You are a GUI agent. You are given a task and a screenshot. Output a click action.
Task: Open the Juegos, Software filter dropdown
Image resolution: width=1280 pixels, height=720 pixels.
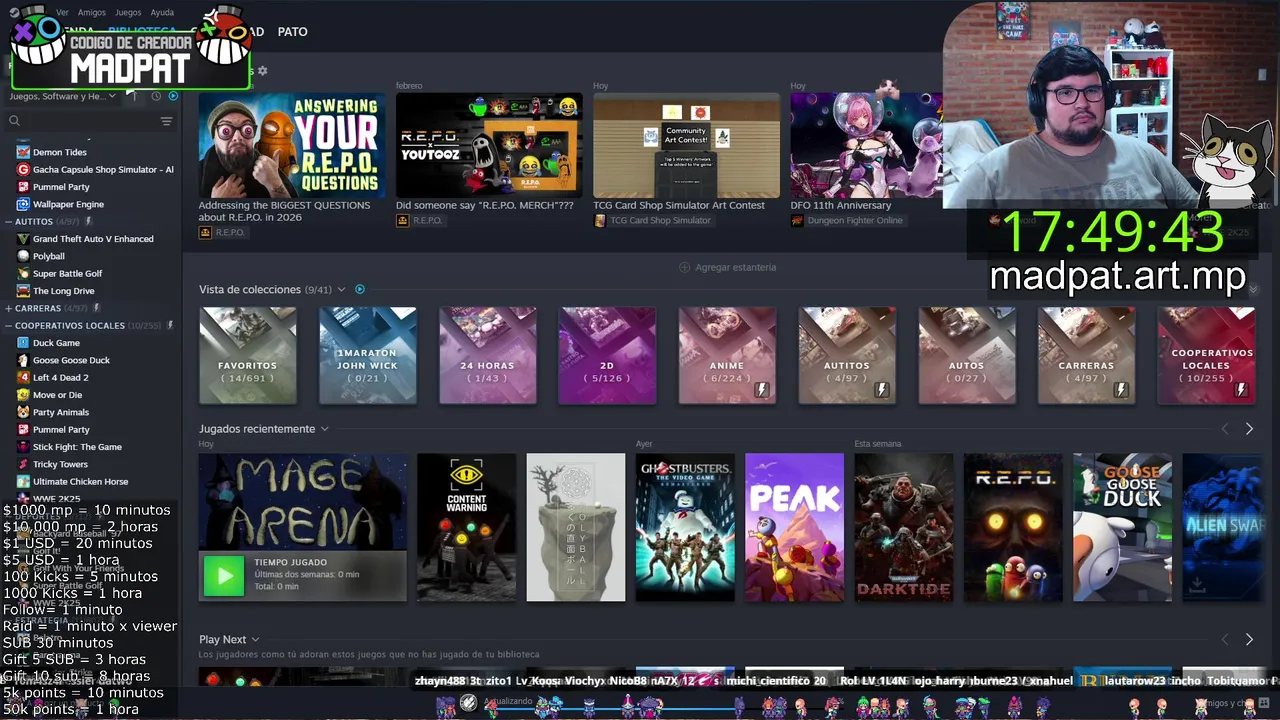[63, 96]
